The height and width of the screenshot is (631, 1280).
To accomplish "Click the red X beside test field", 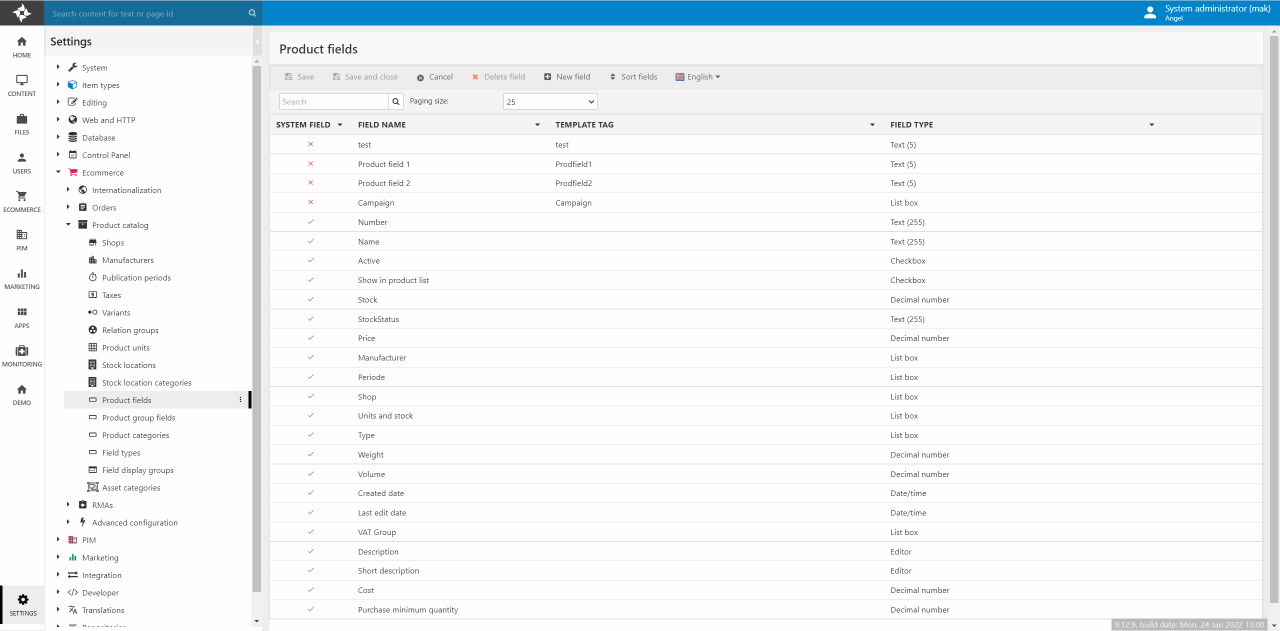I will [x=311, y=144].
